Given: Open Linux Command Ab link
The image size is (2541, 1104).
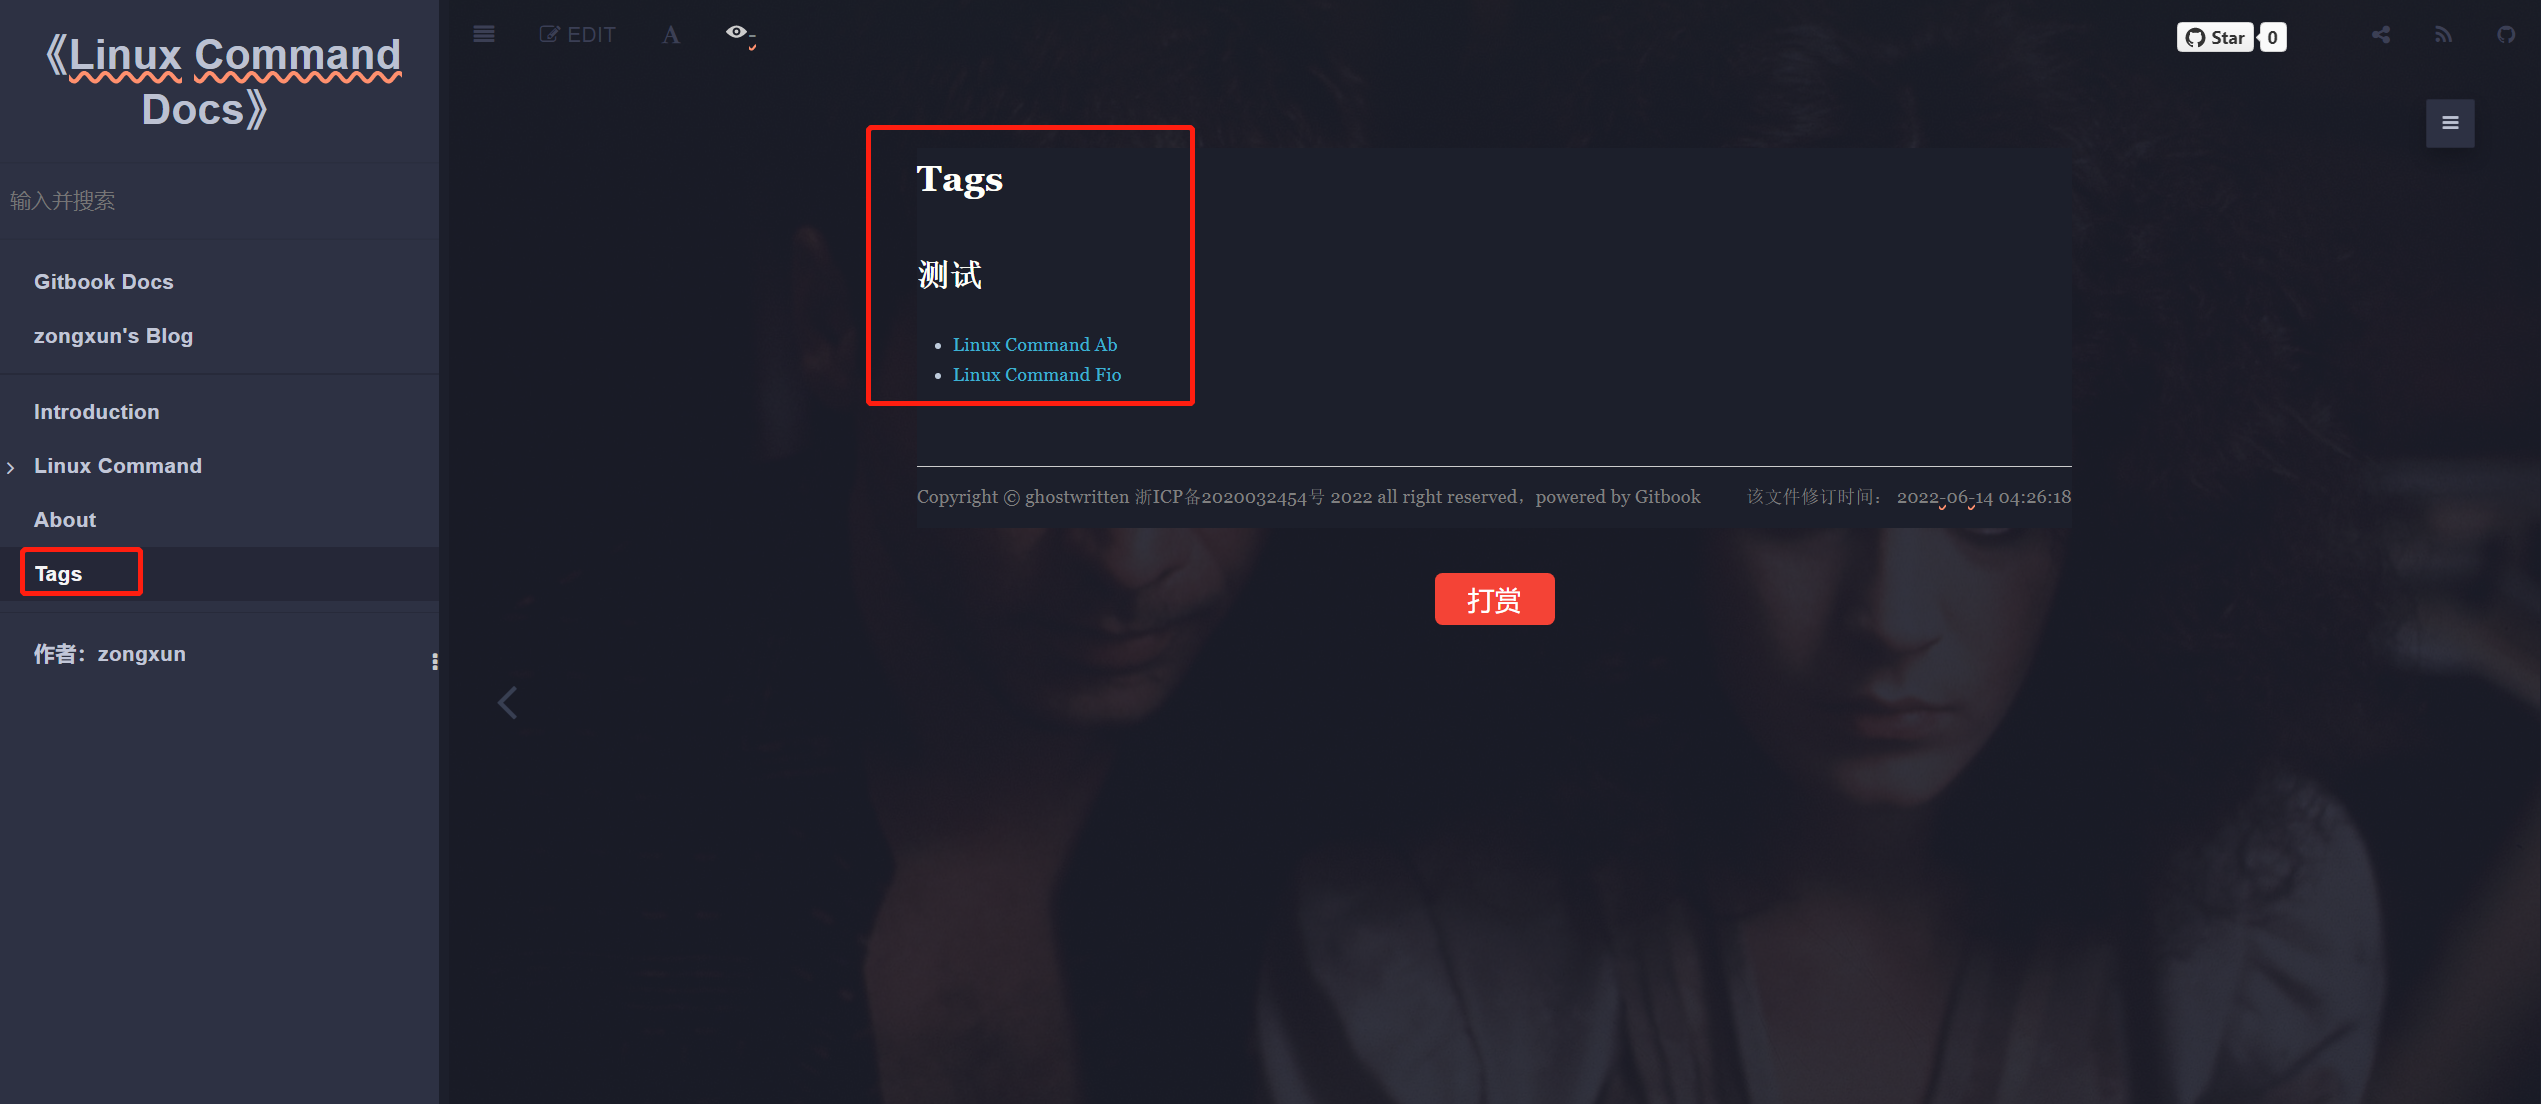Looking at the screenshot, I should coord(1034,342).
